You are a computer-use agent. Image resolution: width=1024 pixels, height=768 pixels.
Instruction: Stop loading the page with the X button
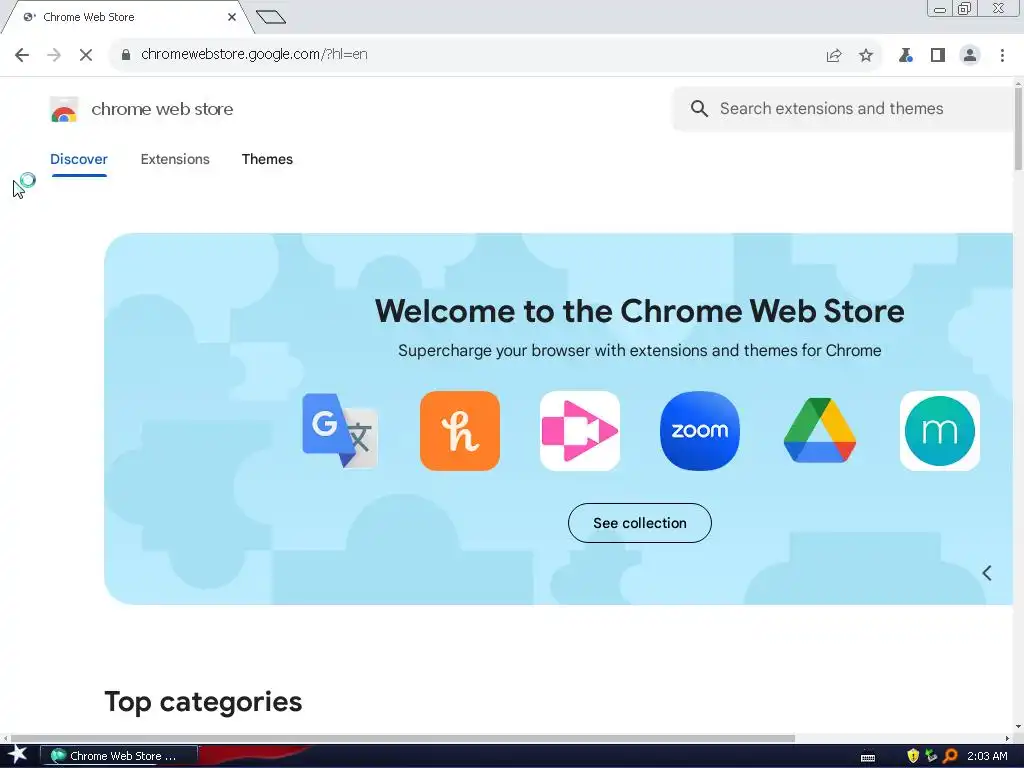coord(86,55)
